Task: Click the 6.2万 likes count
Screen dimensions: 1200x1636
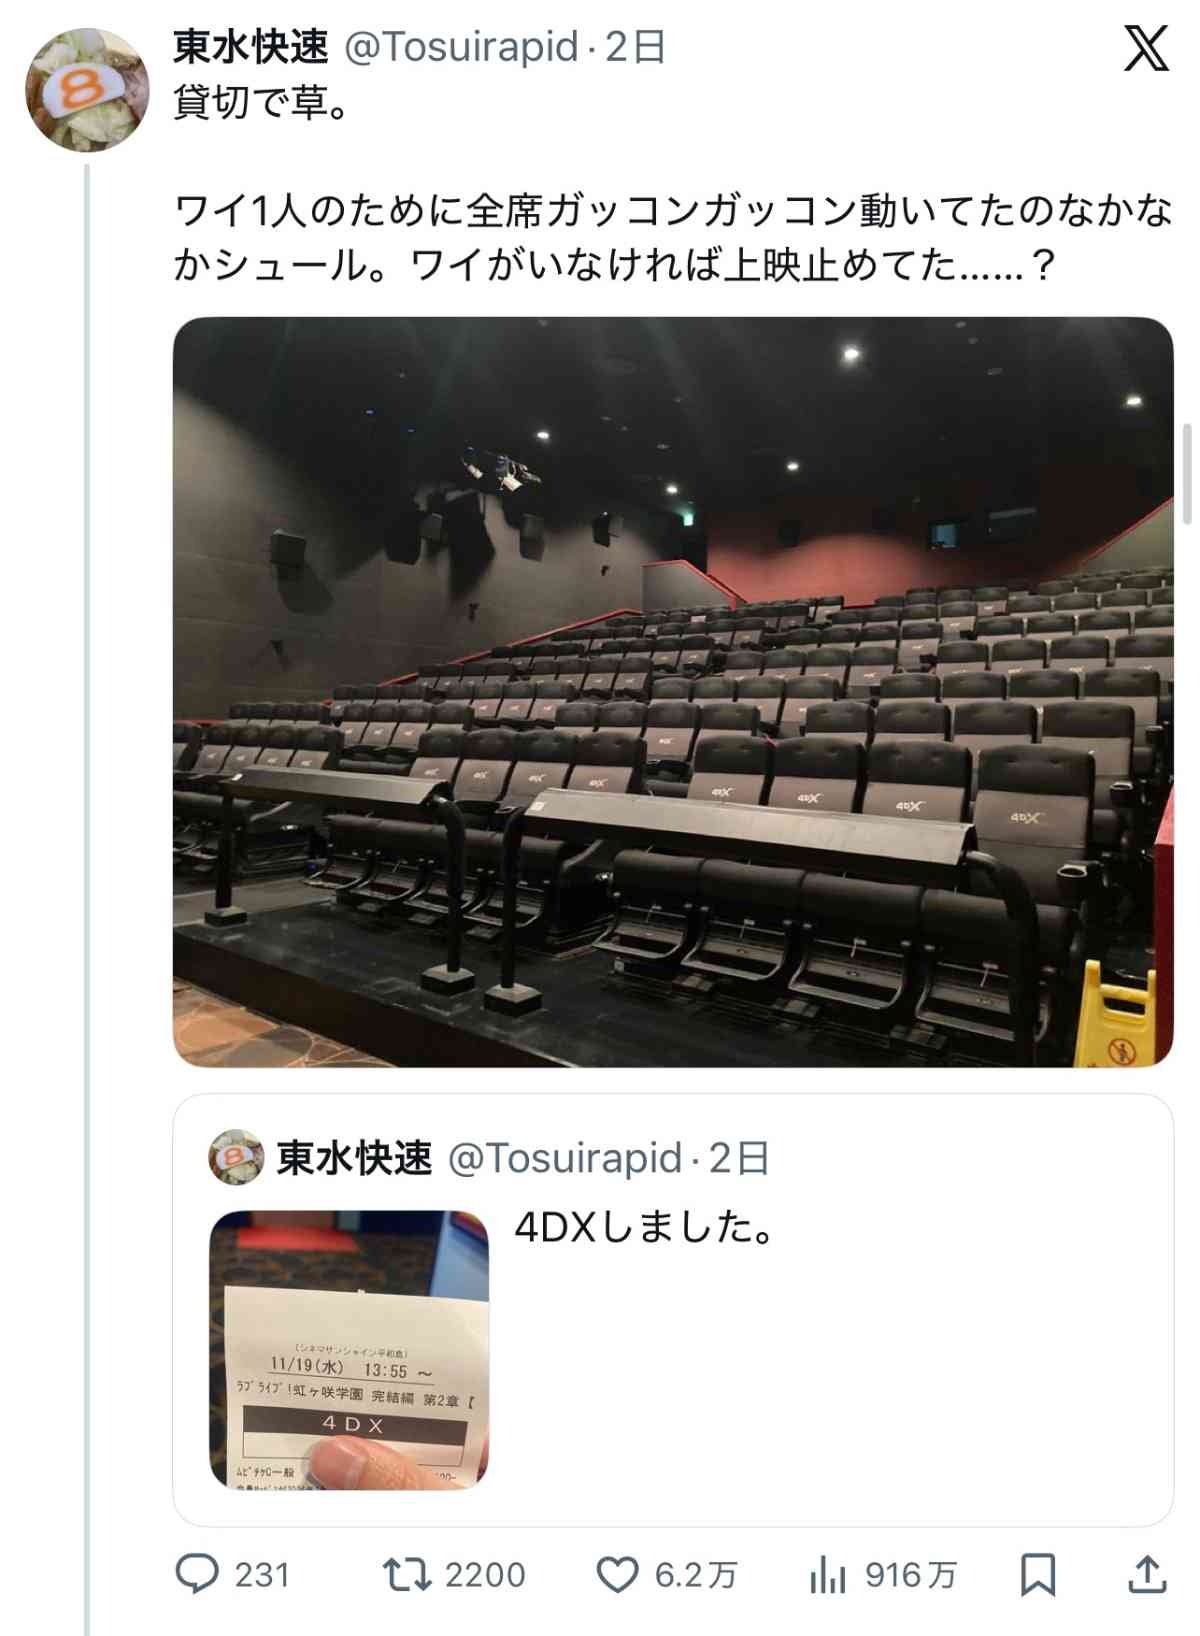Action: (696, 1575)
